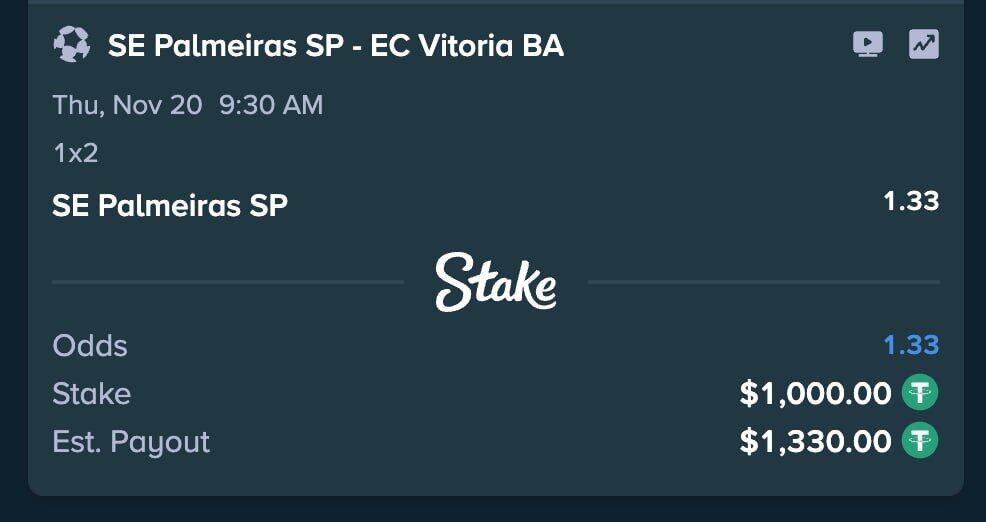Click the soccer ball sport icon
The width and height of the screenshot is (986, 522).
(71, 45)
